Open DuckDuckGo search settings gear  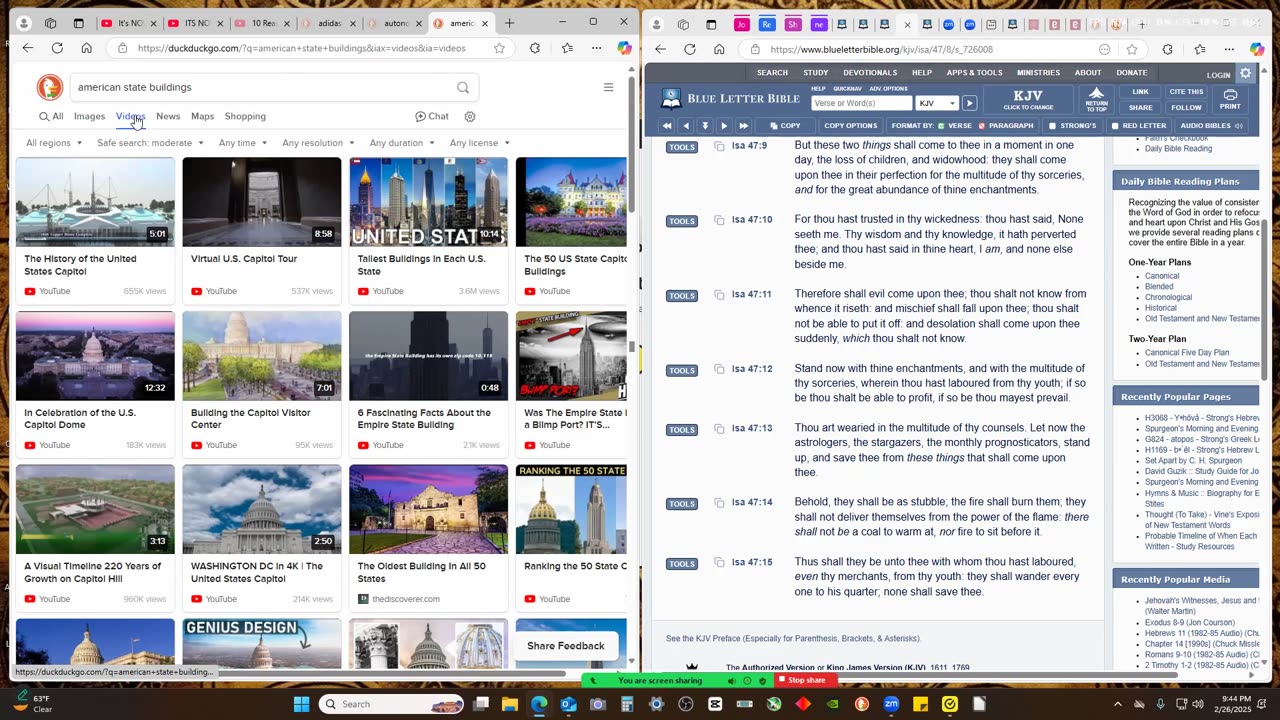[470, 116]
